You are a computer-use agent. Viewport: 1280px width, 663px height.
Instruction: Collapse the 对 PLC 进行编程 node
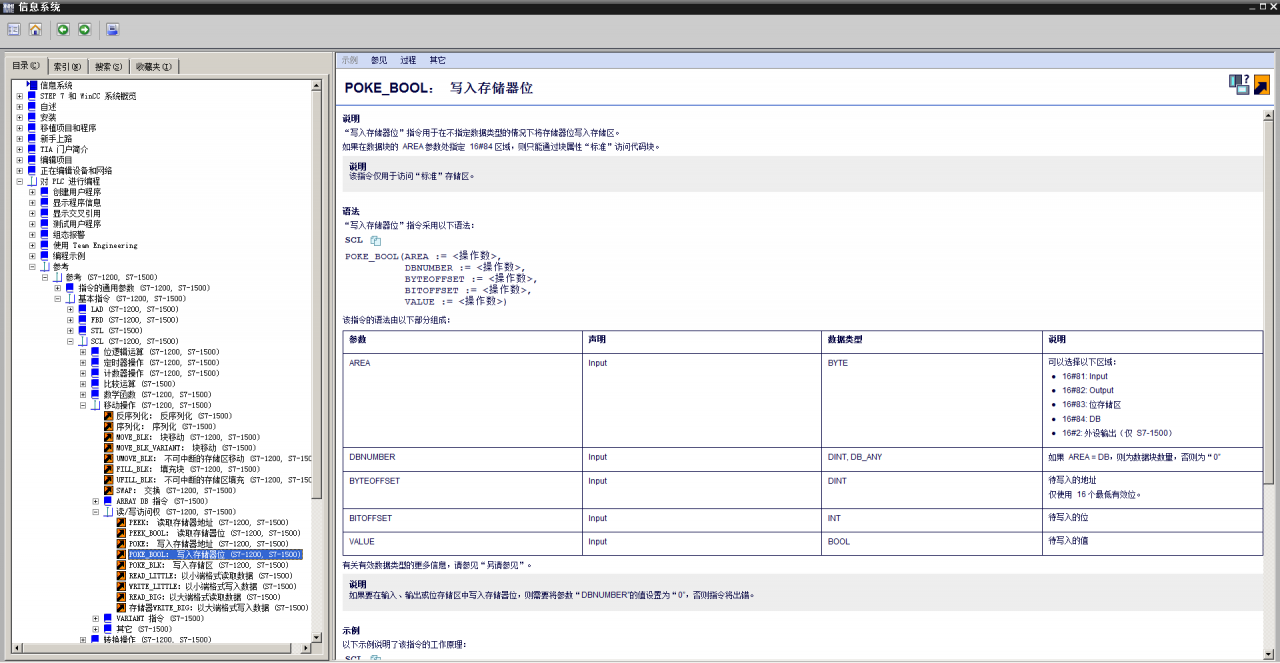click(x=19, y=181)
